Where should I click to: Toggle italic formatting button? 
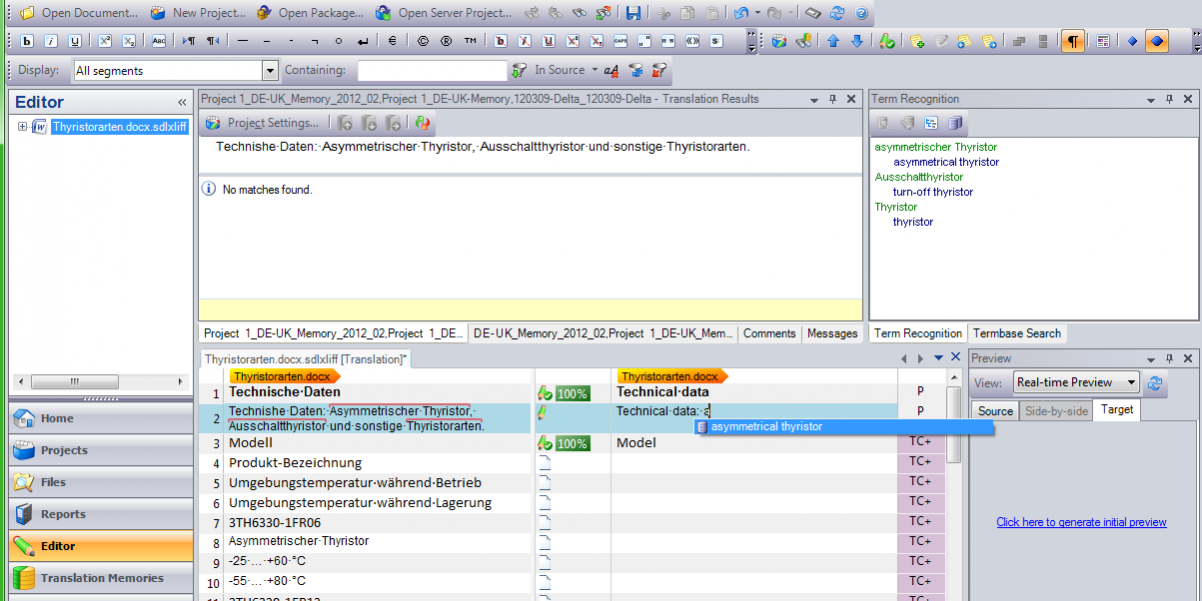pos(50,41)
